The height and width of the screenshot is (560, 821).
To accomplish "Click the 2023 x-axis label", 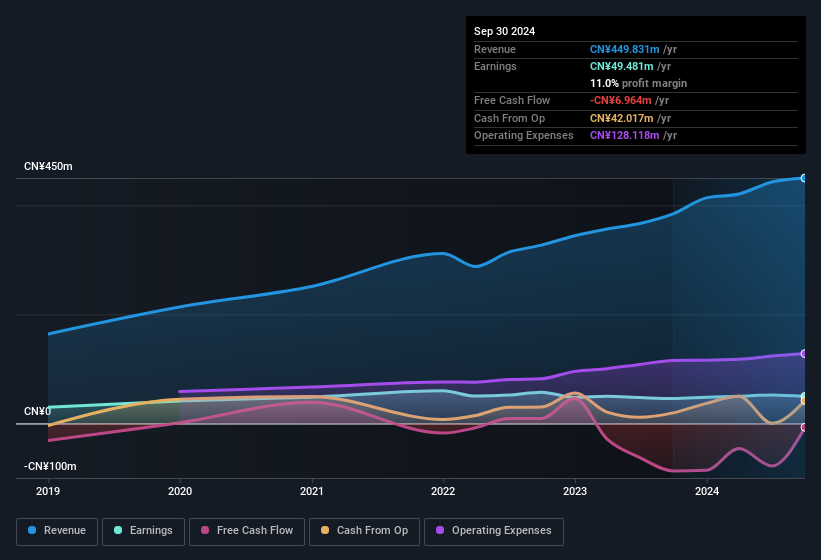I will pyautogui.click(x=575, y=491).
